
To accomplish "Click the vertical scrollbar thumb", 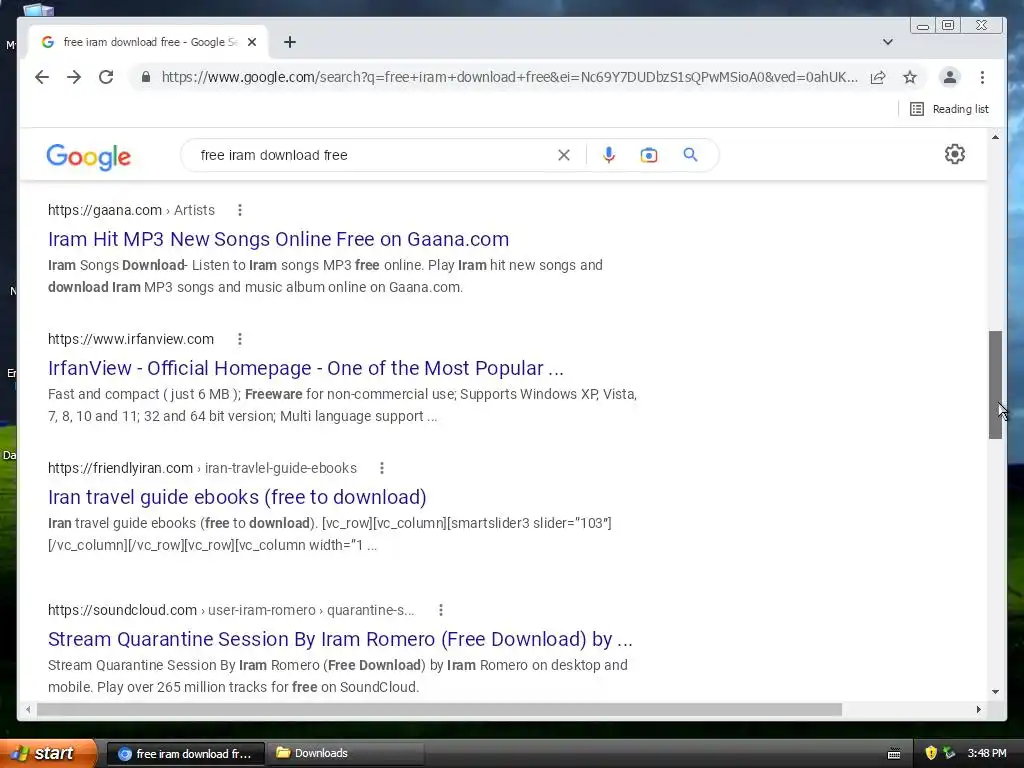I will coord(995,385).
